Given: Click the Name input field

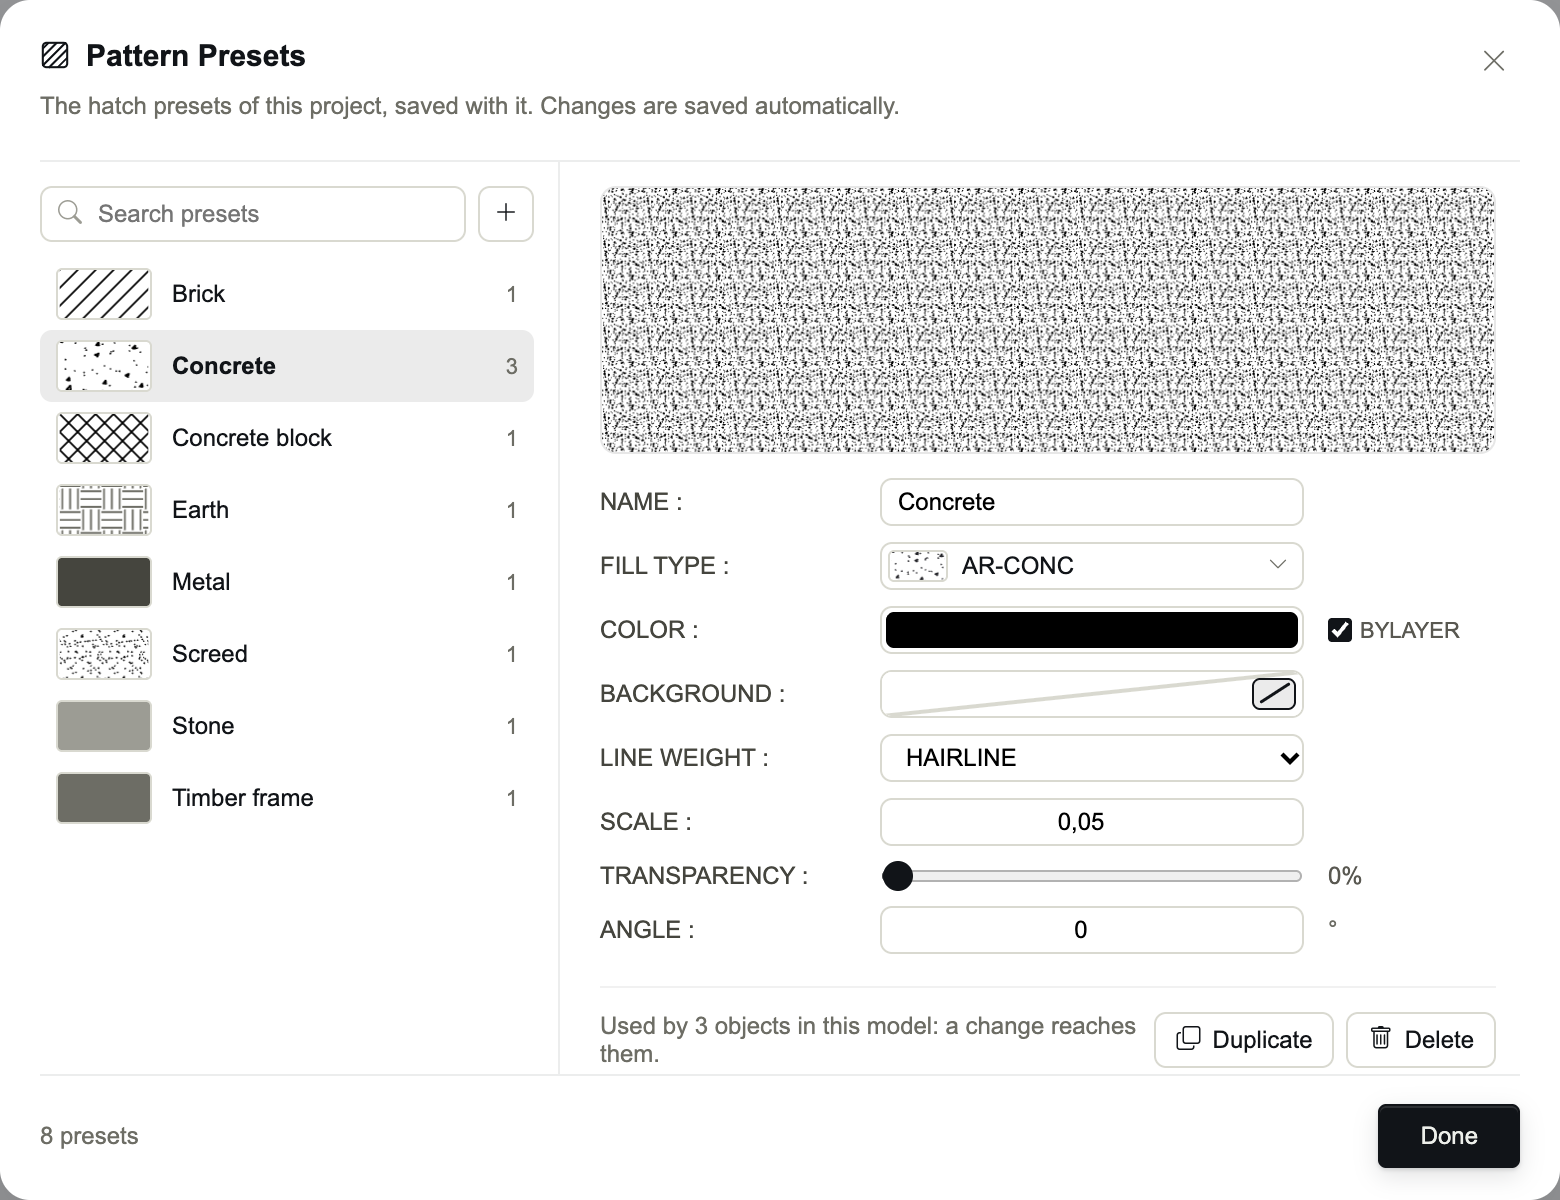Looking at the screenshot, I should [1092, 502].
